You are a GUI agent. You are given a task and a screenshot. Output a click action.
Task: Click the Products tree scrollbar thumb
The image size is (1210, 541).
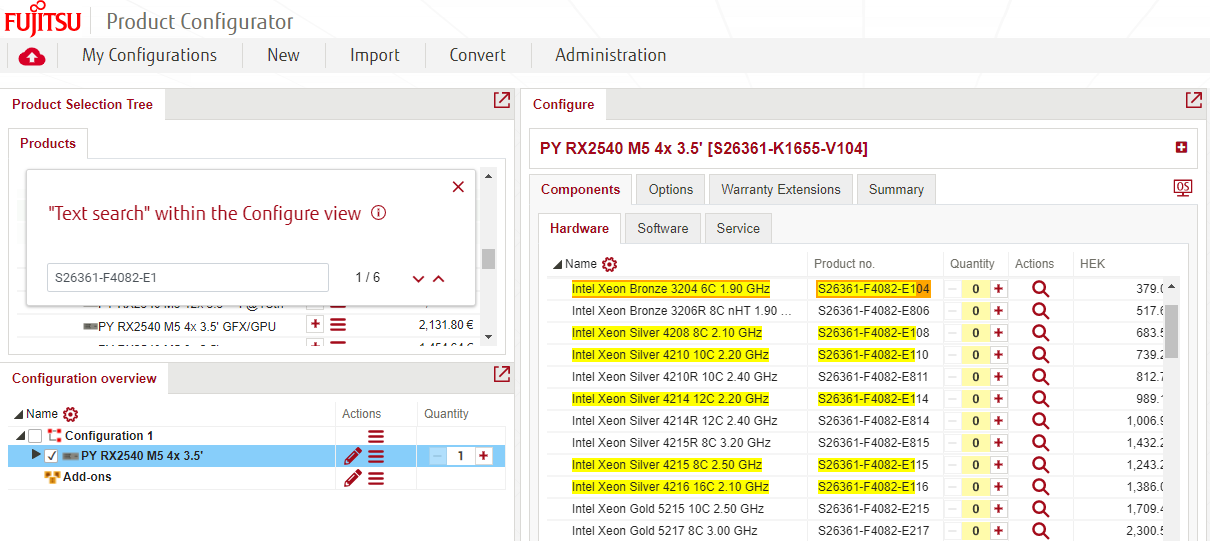pos(488,259)
